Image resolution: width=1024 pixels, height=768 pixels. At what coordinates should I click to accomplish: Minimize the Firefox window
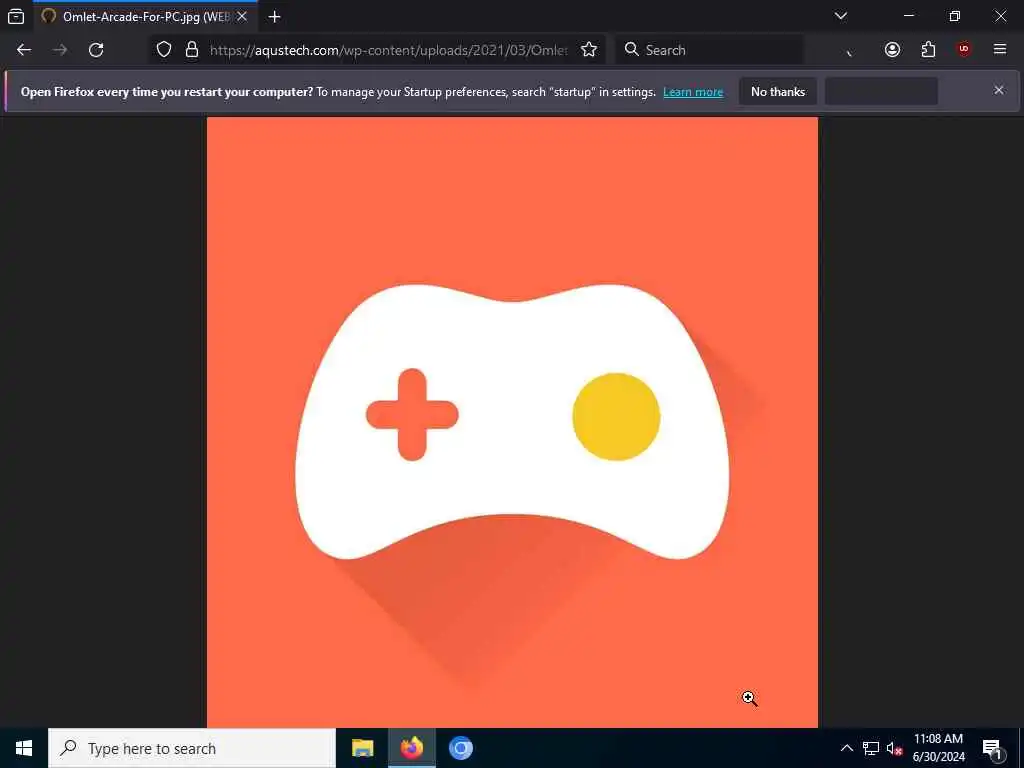click(x=909, y=16)
